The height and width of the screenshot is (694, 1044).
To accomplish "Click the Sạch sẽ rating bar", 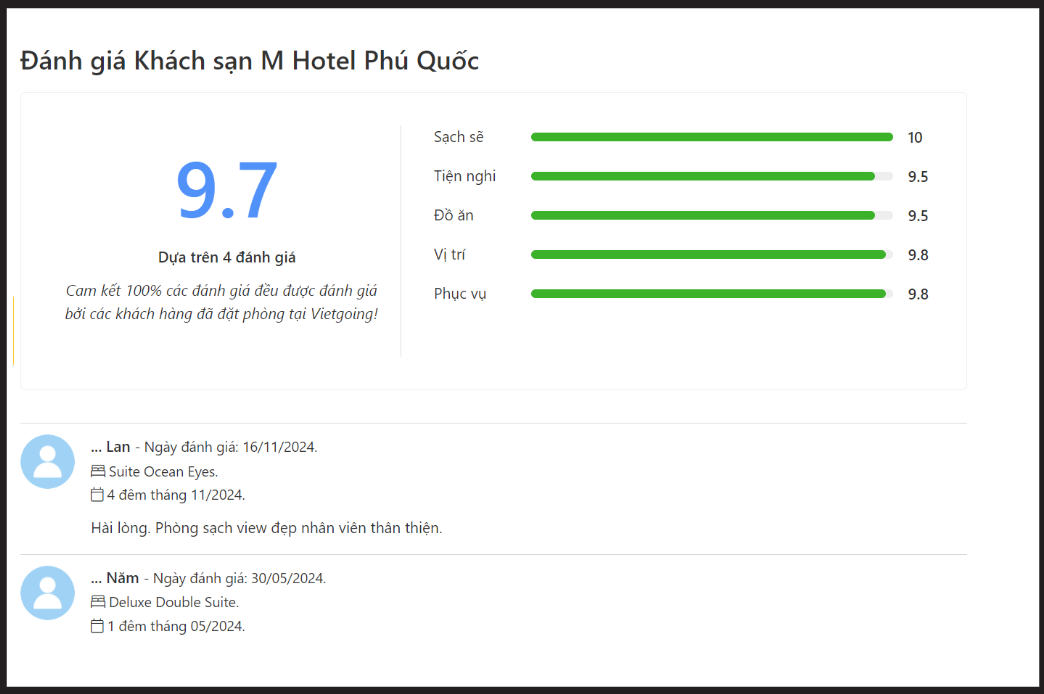I will [712, 137].
